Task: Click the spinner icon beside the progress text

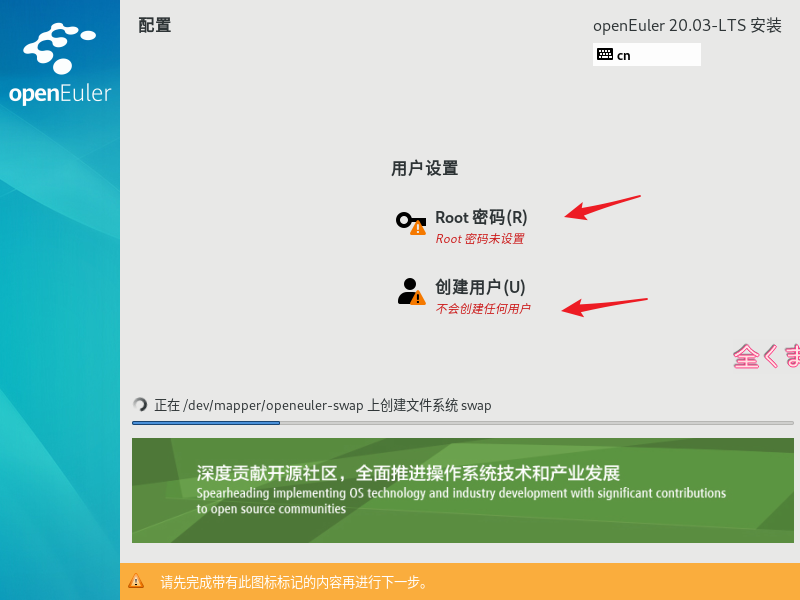Action: coord(140,405)
